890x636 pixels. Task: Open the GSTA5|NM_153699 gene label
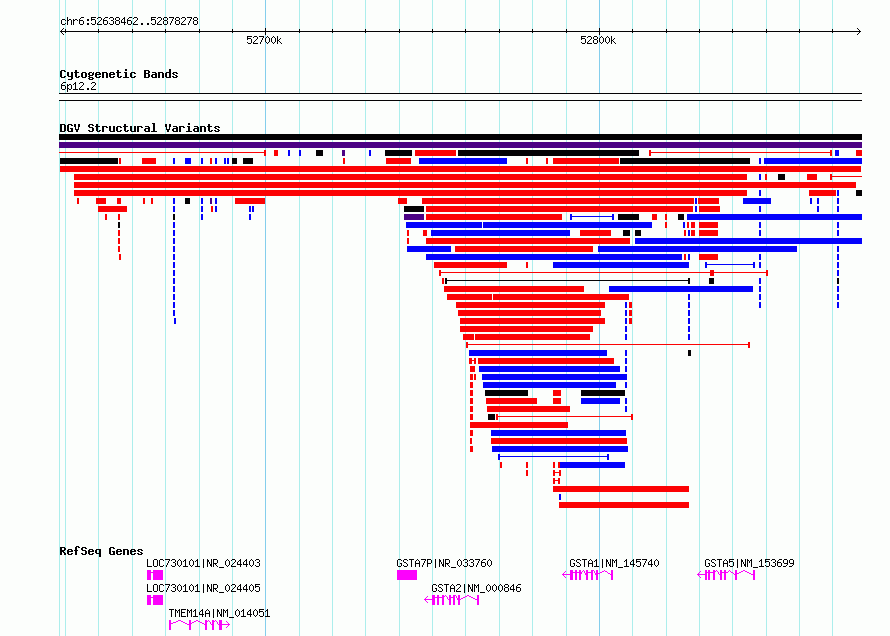(x=749, y=563)
